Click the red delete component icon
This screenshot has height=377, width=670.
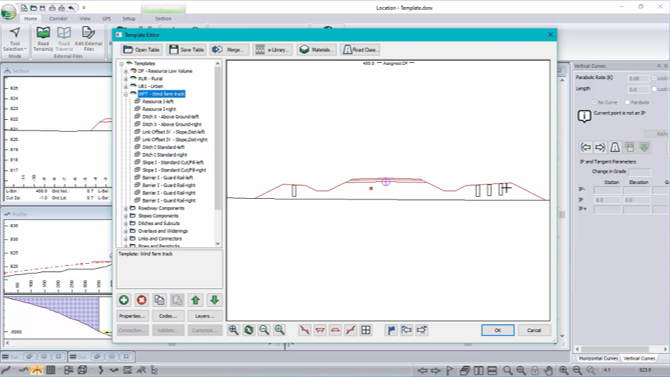click(142, 300)
